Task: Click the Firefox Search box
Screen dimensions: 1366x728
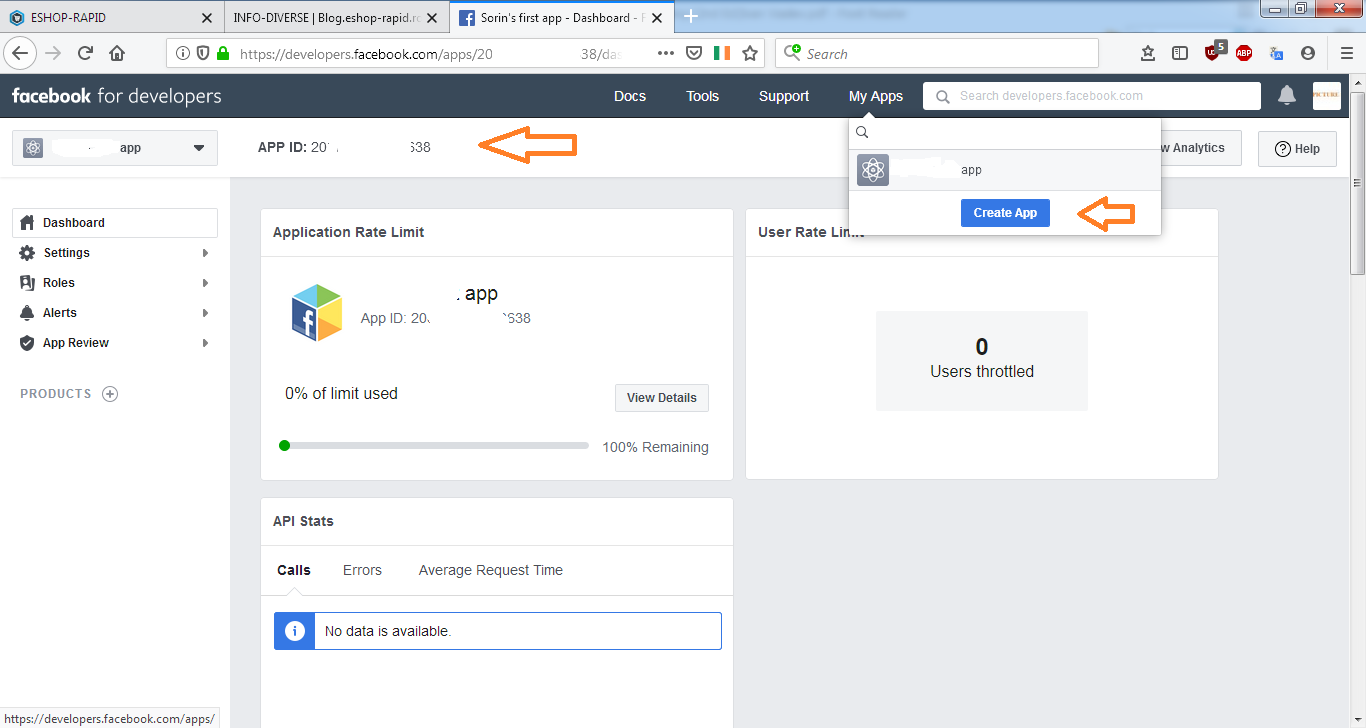Action: 937,53
